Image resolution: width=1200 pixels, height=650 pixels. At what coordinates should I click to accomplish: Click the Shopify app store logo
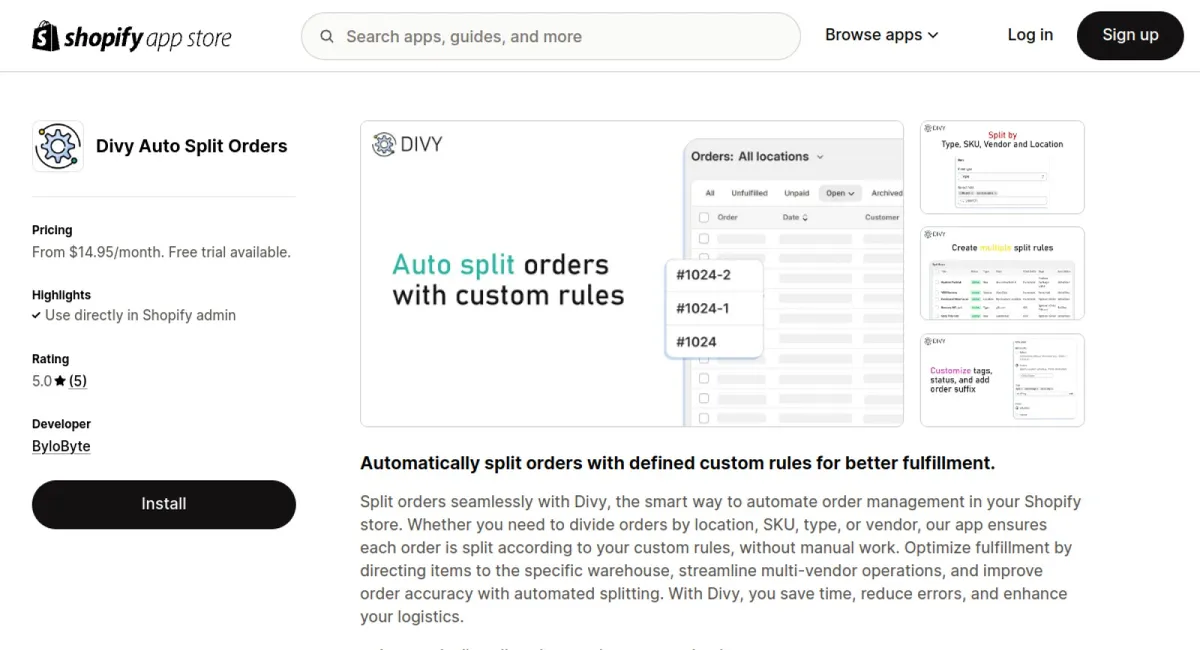(132, 37)
